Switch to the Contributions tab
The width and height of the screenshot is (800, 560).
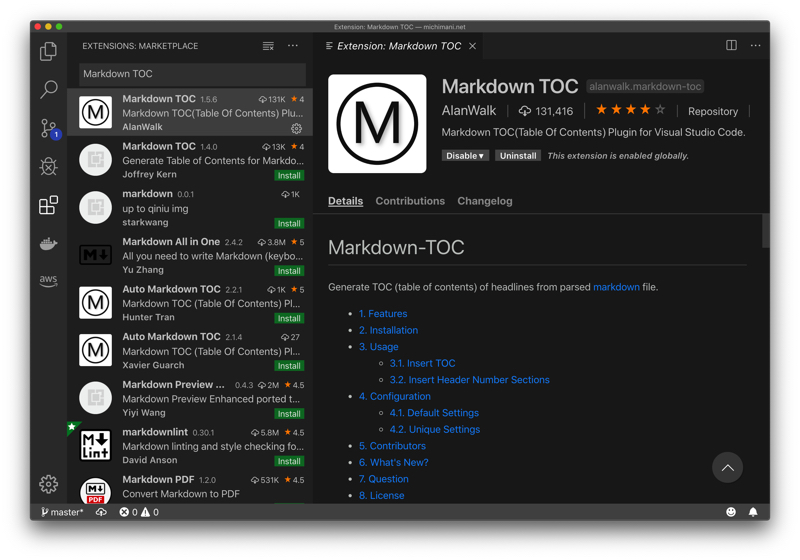click(410, 201)
